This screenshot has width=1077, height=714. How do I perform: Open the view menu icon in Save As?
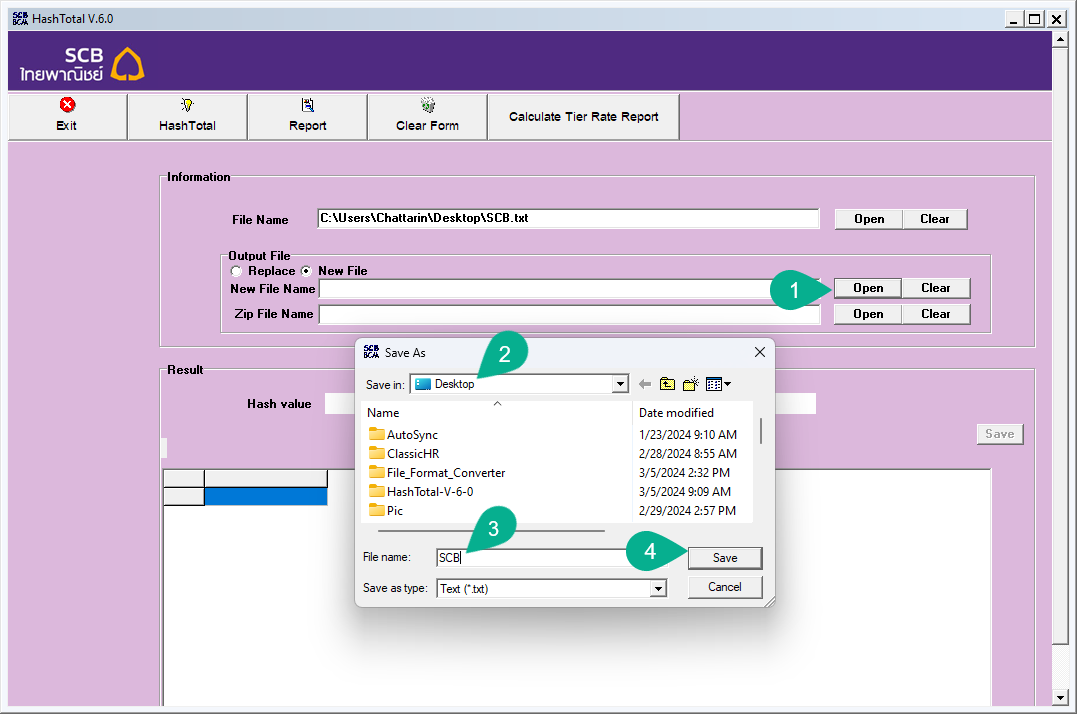coord(718,384)
